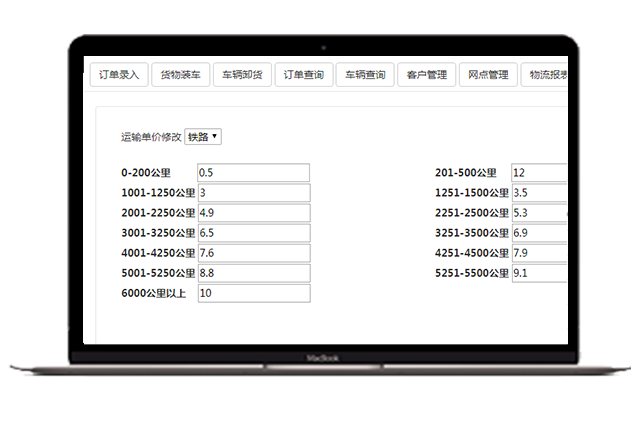Viewport: 640px width, 425px height.
Task: Open the 订单录入 tab
Action: coord(119,75)
